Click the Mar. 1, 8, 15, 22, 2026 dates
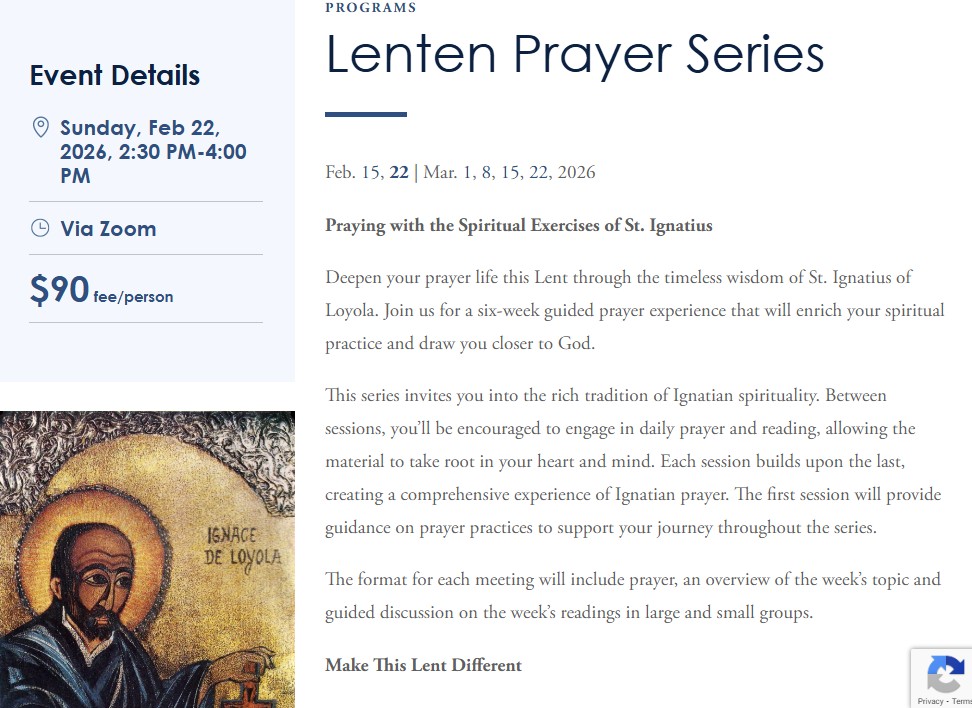 pos(509,172)
